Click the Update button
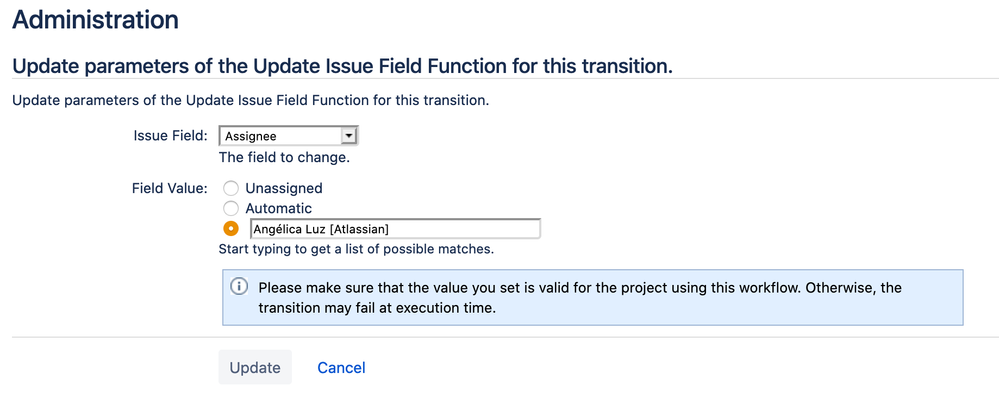 pyautogui.click(x=255, y=367)
